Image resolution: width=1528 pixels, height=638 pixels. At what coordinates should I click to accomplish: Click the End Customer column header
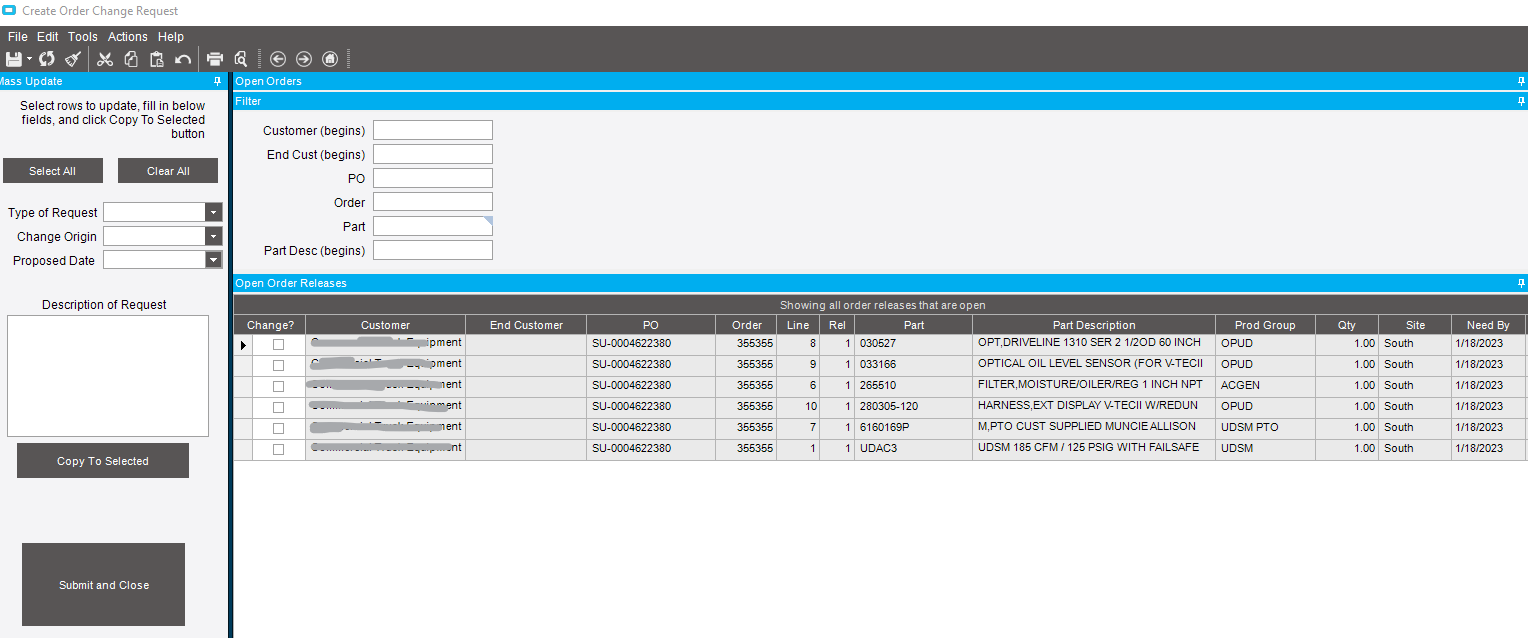[526, 325]
